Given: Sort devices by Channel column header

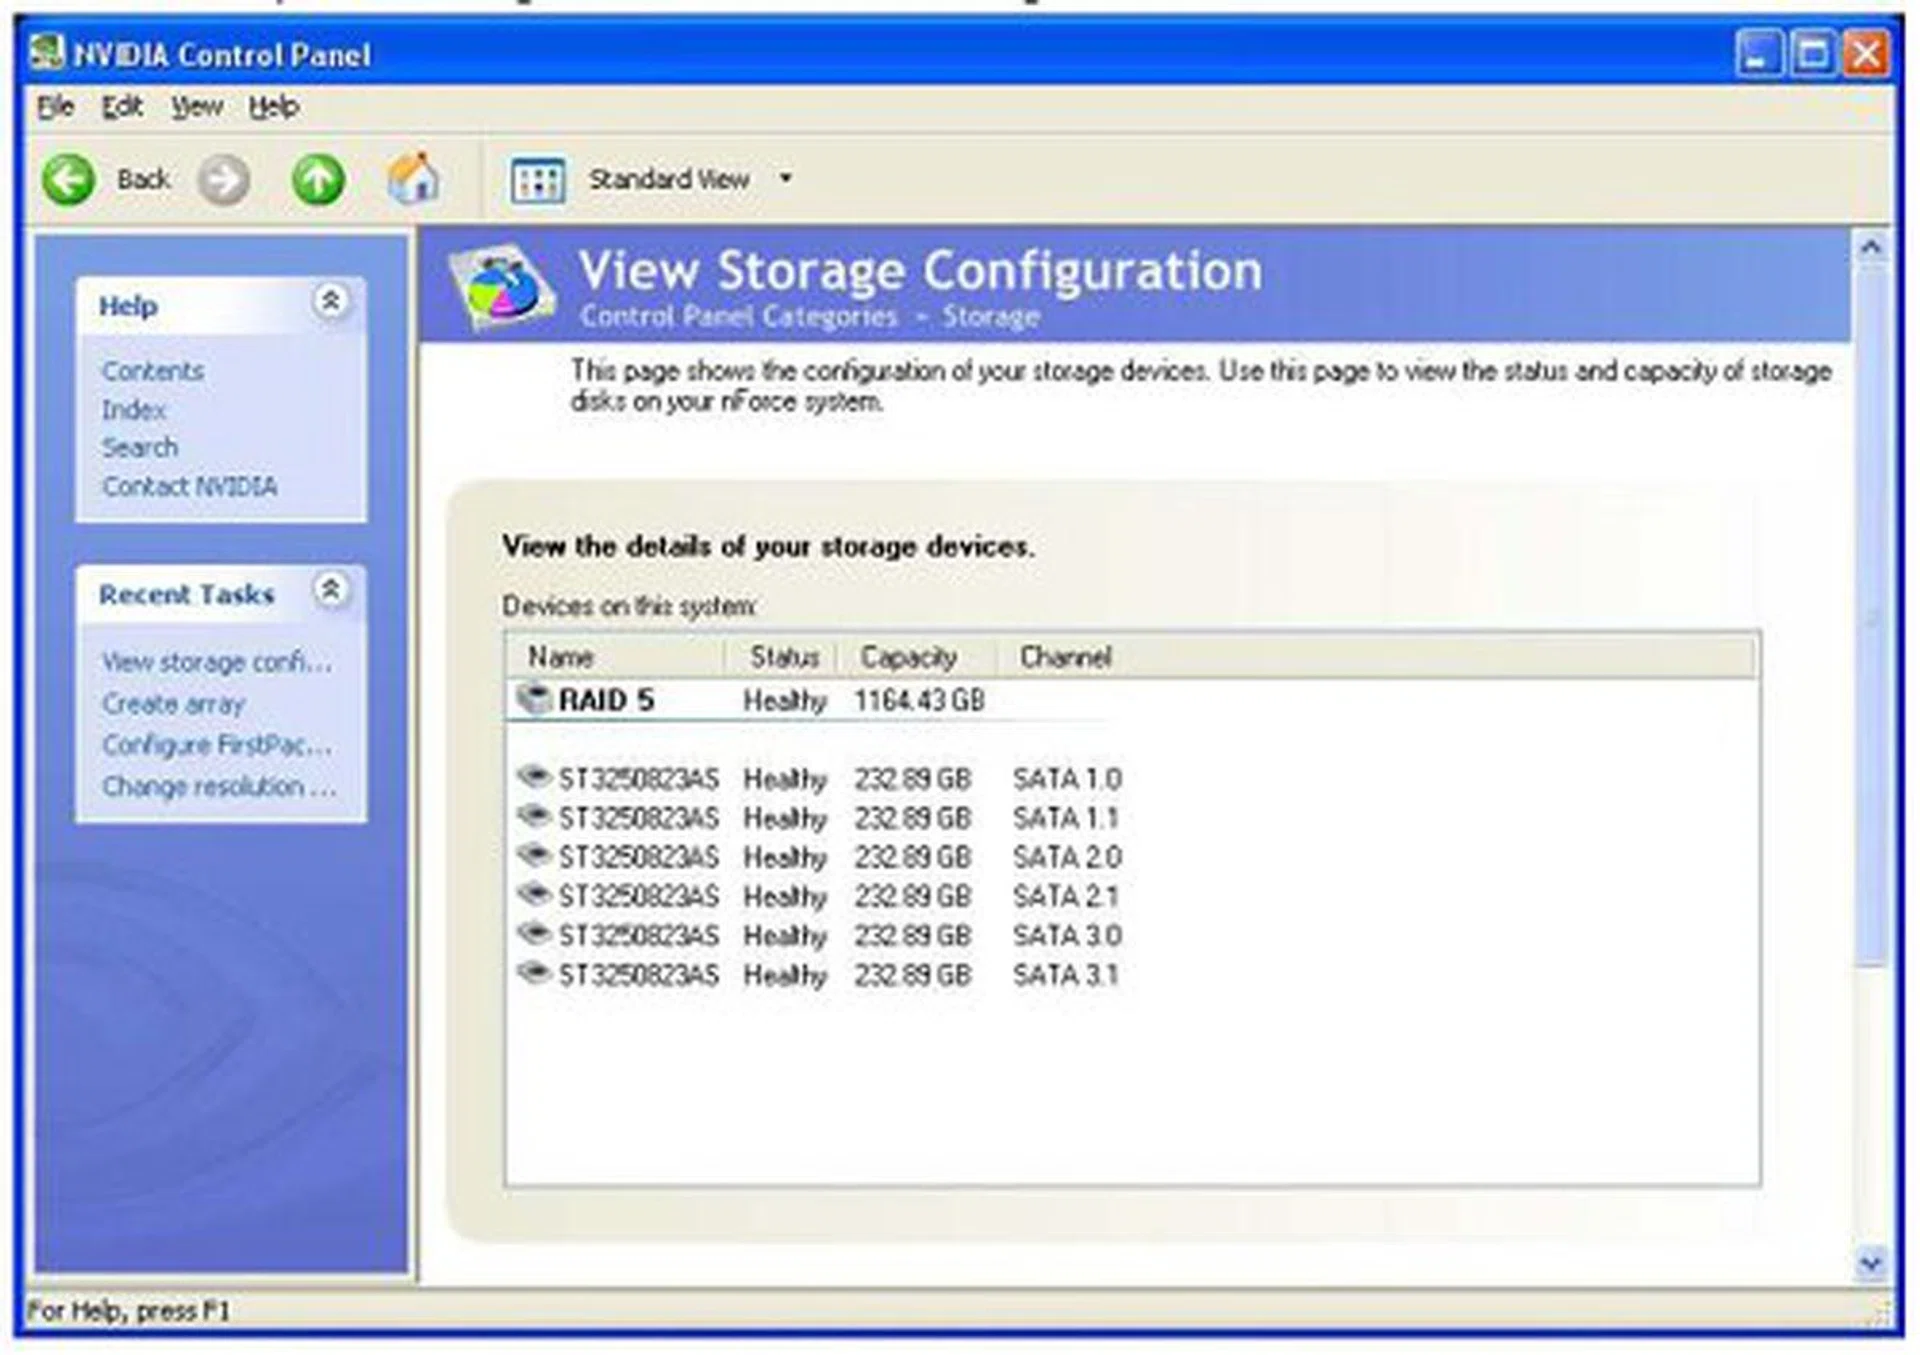Looking at the screenshot, I should point(1065,657).
